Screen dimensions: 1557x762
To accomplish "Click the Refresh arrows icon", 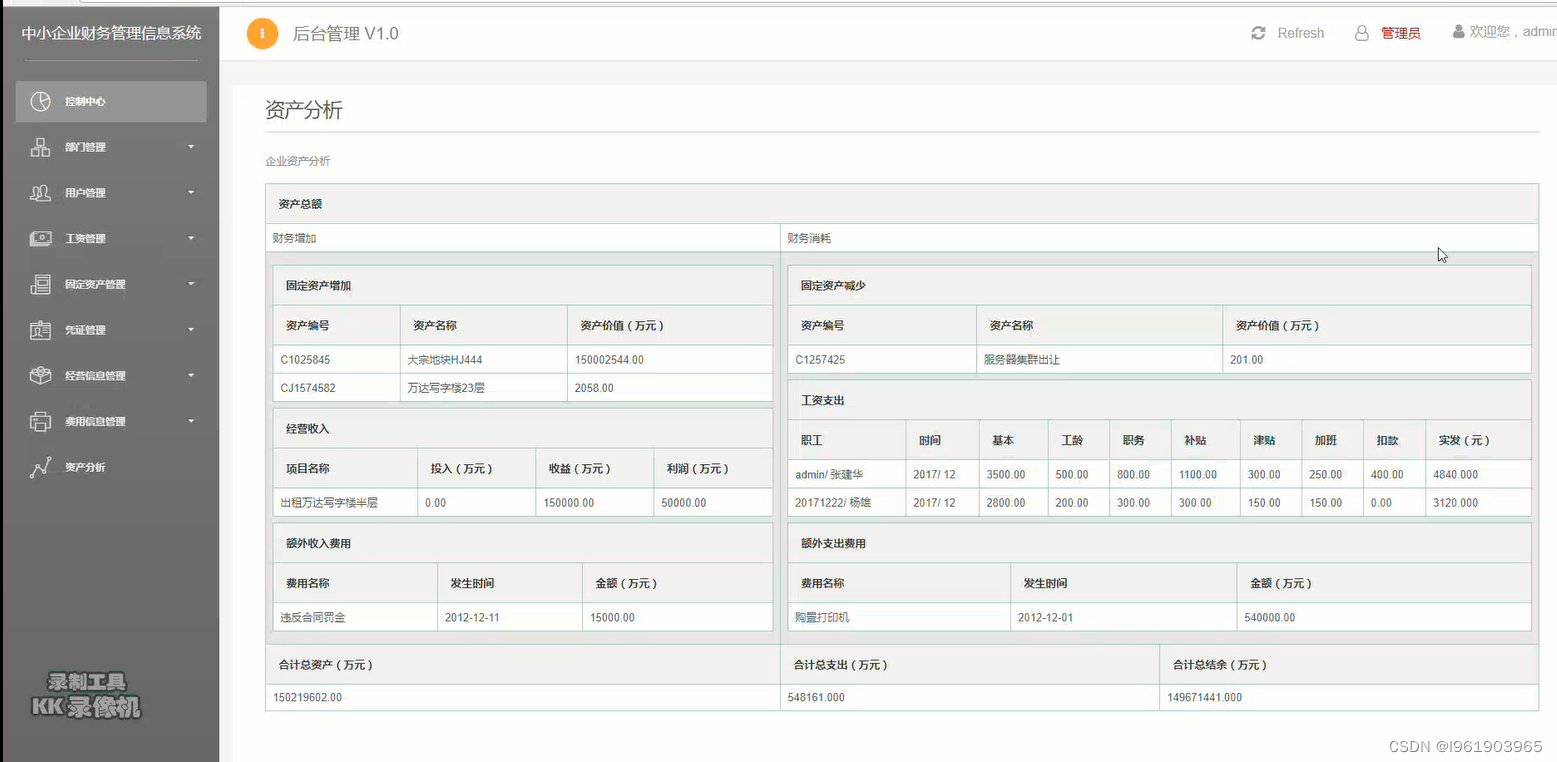I will 1258,33.
